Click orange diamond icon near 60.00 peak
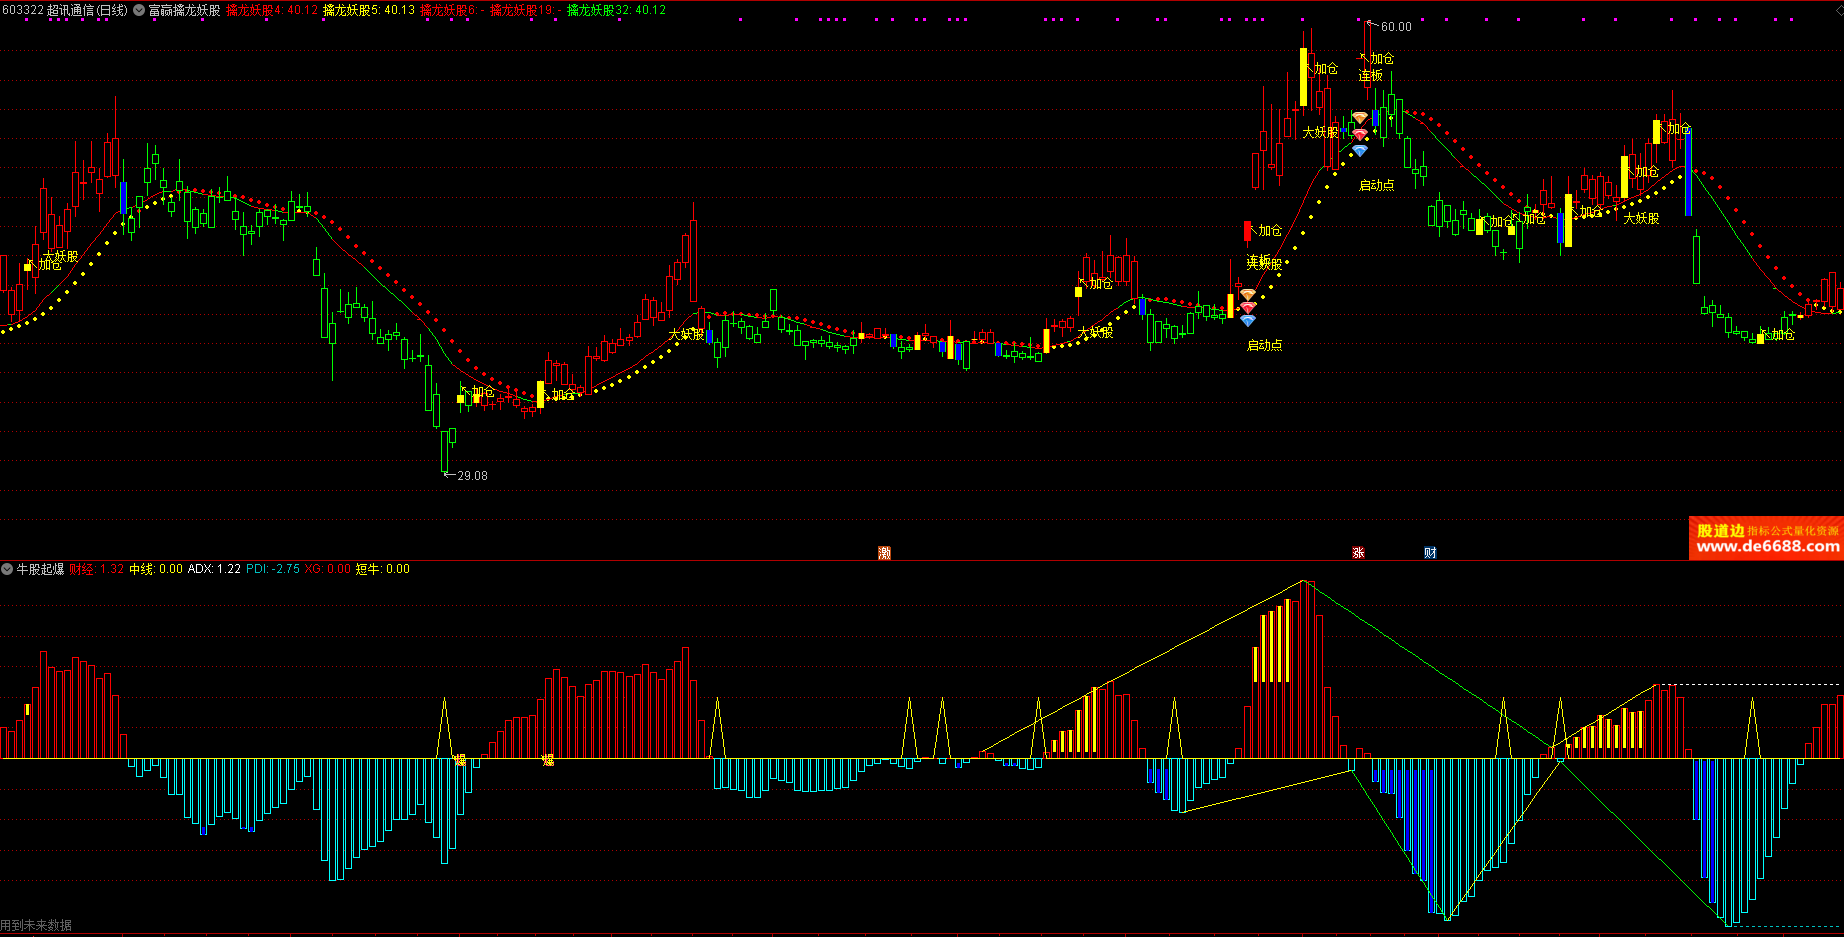Image resolution: width=1844 pixels, height=937 pixels. (x=1359, y=118)
